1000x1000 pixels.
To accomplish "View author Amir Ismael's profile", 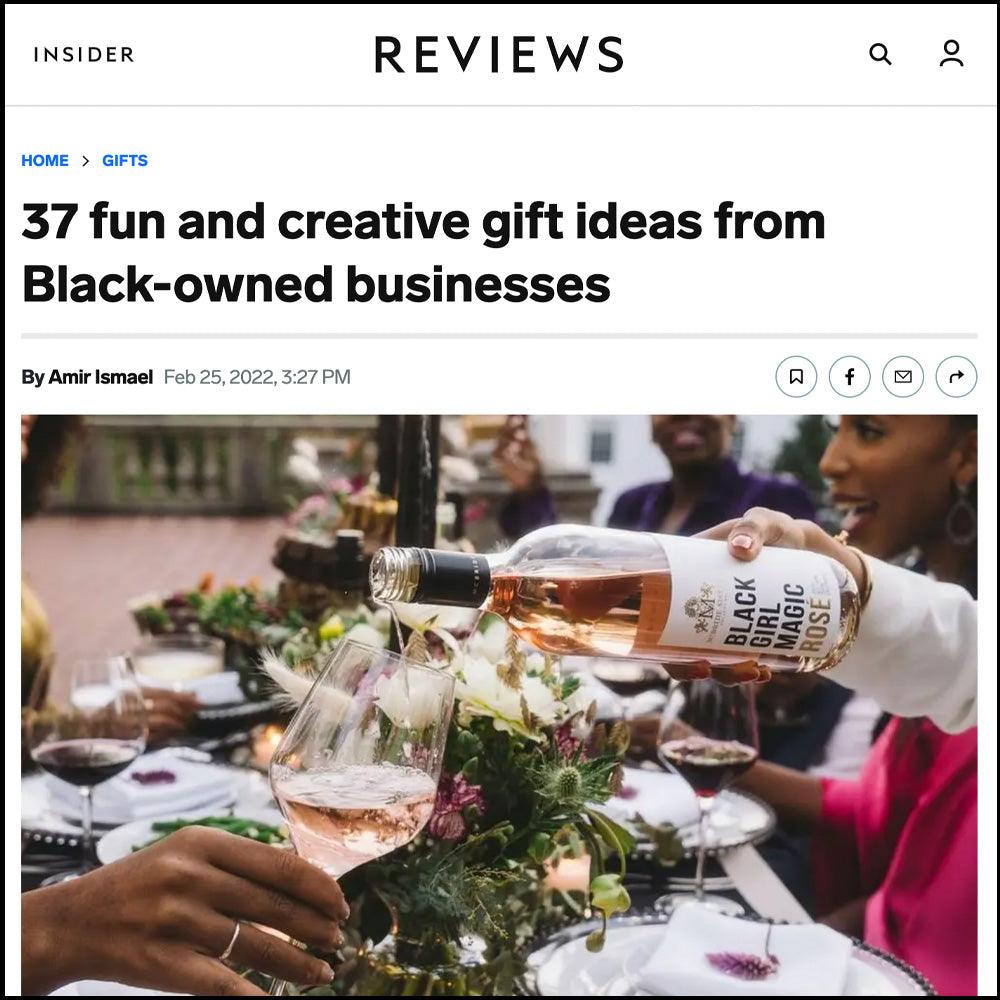I will coord(101,377).
